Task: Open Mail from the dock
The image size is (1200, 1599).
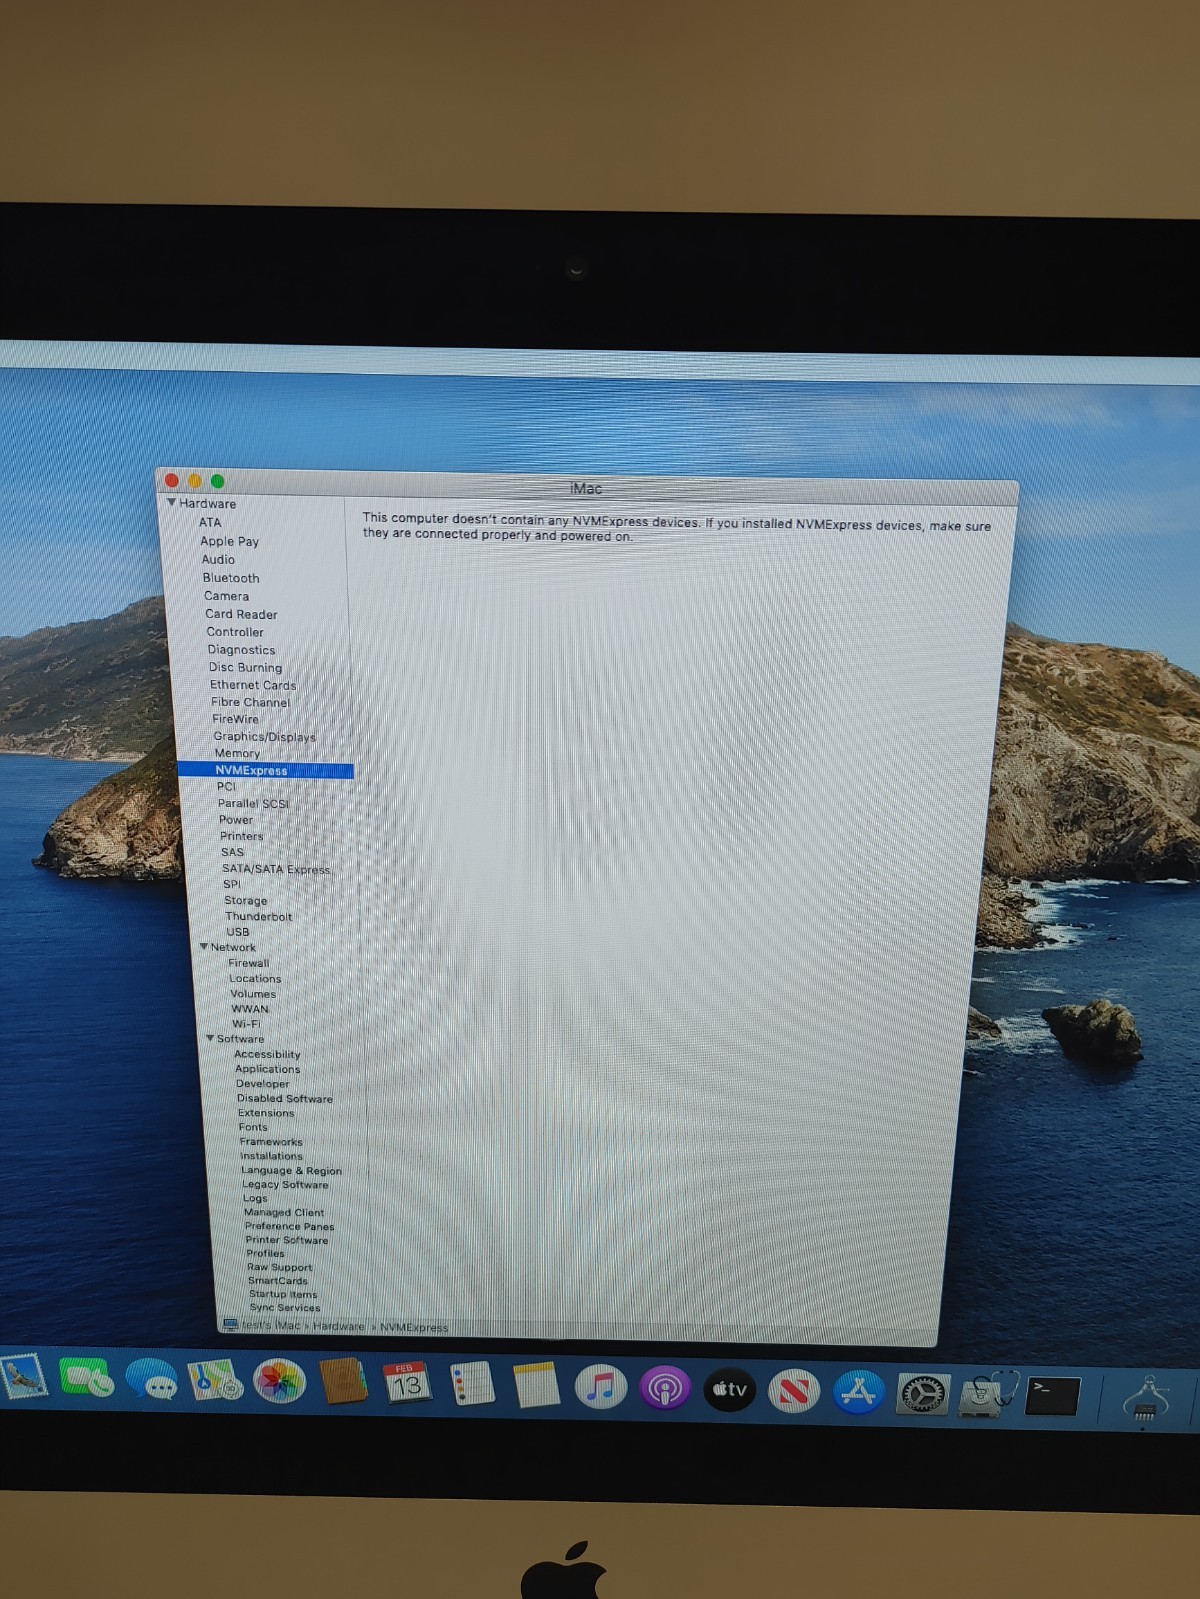Action: [x=22, y=1376]
